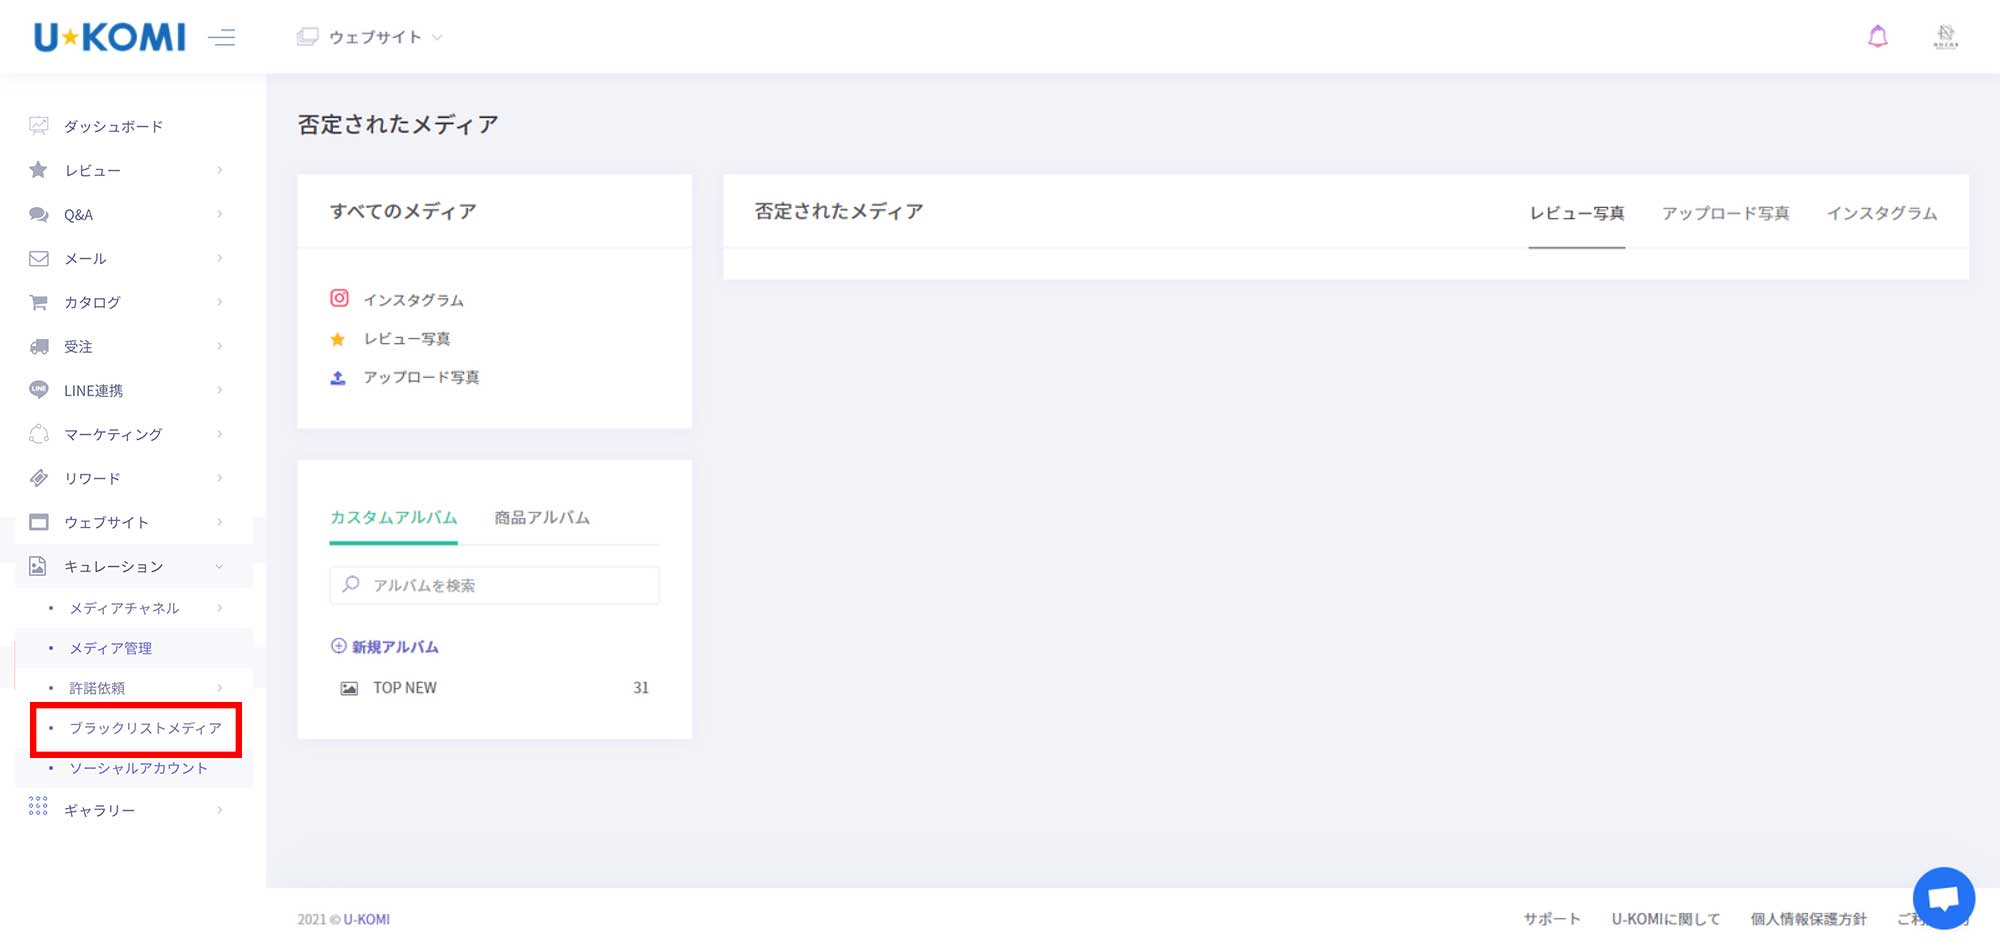Collapse the キュレーション sidebar section
2000x950 pixels.
pos(125,566)
